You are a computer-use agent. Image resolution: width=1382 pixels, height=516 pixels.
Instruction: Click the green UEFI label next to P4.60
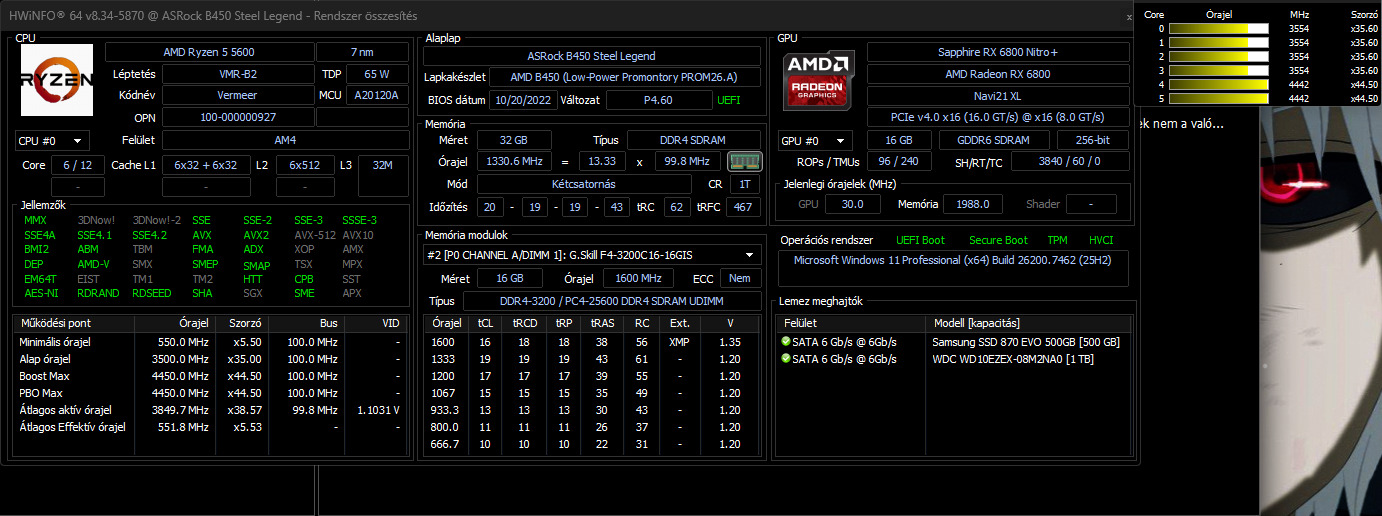pyautogui.click(x=729, y=100)
